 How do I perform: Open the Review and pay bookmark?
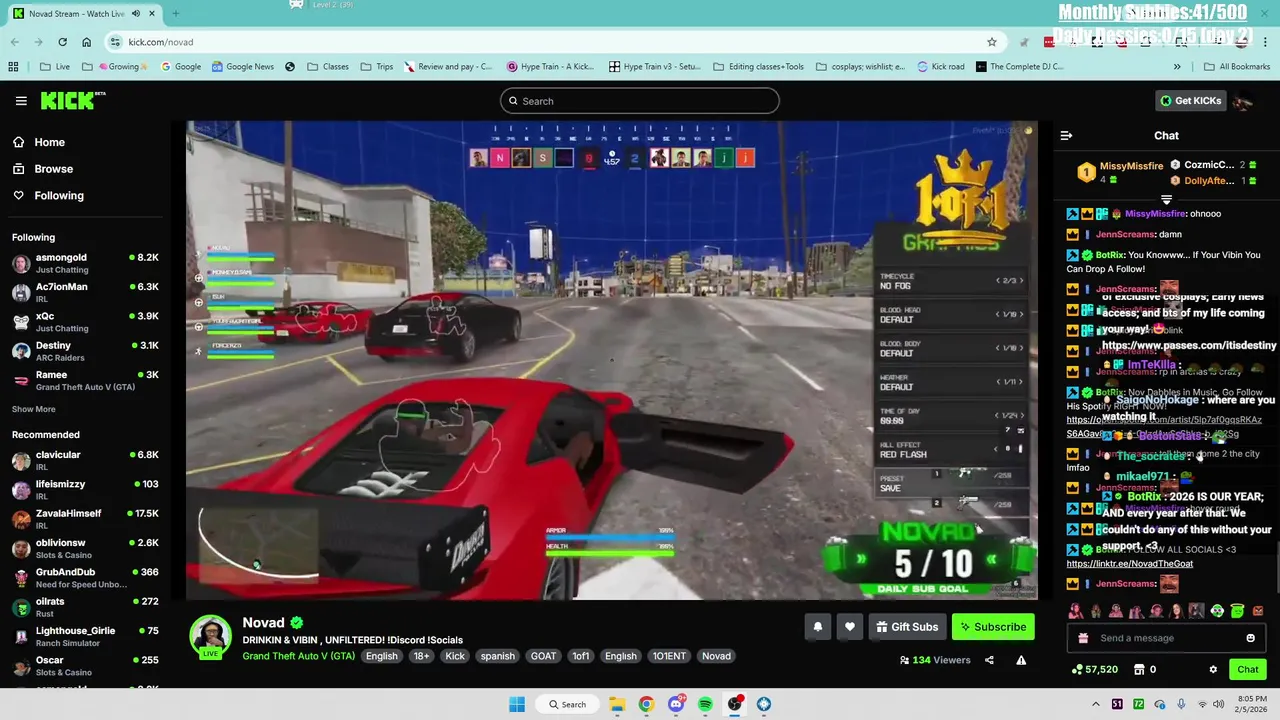pos(448,67)
